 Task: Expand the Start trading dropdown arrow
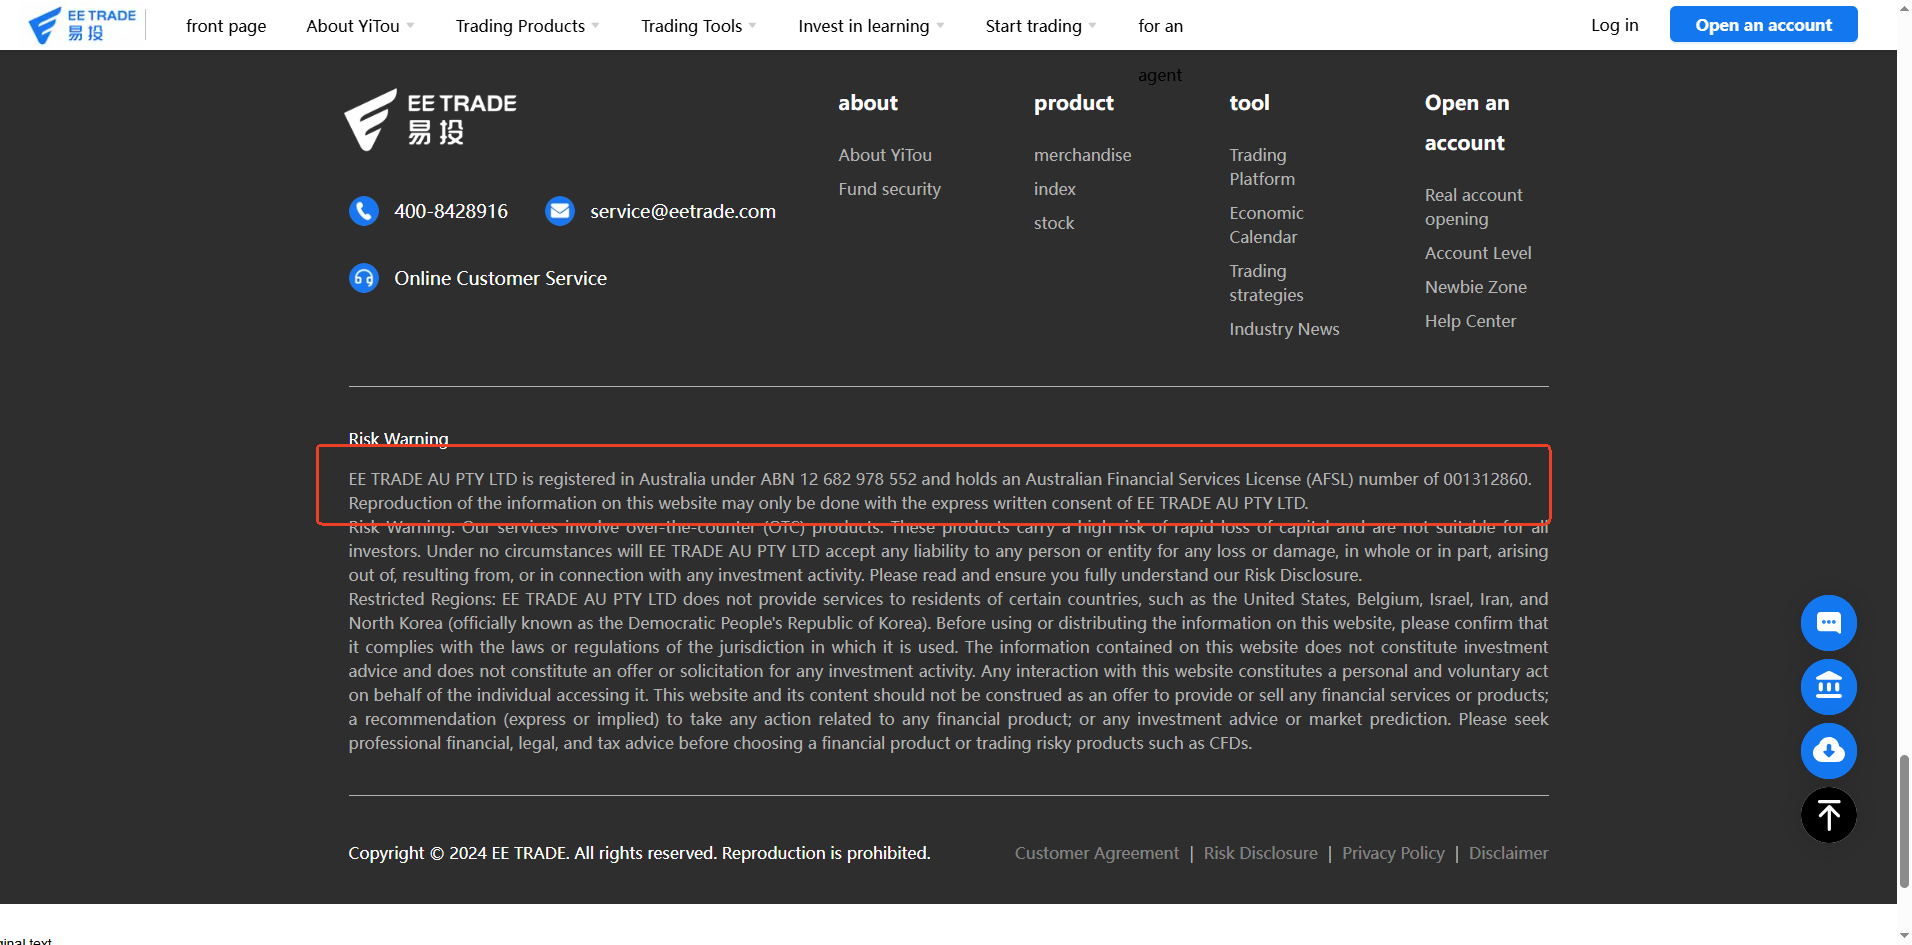(1093, 26)
